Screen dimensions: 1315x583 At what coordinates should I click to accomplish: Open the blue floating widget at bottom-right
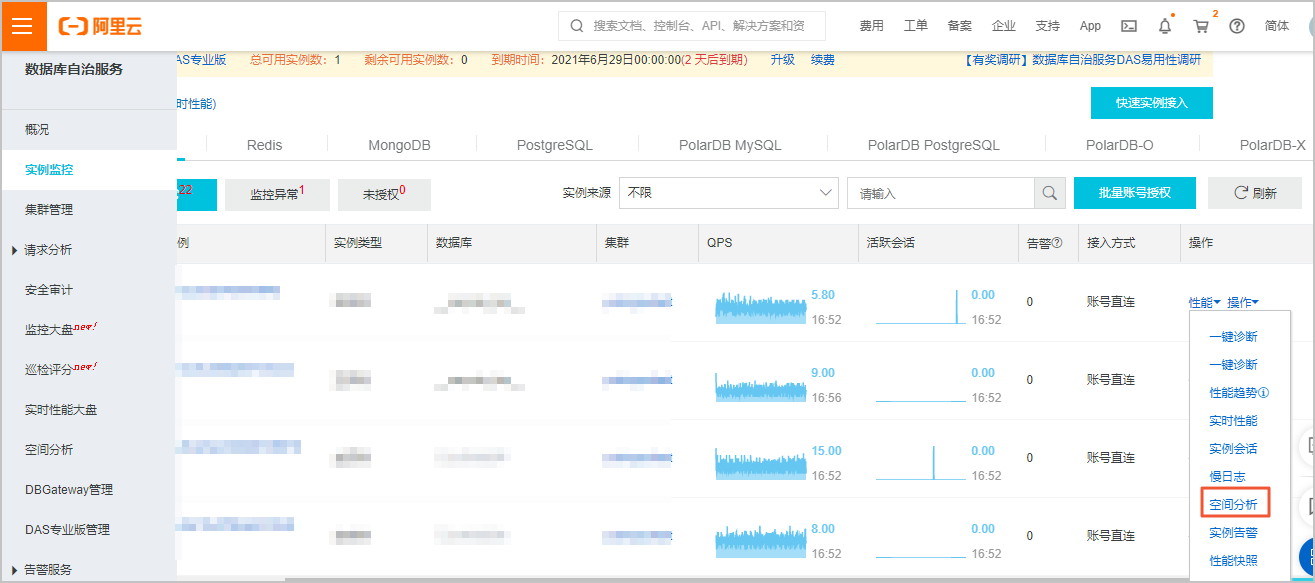point(1306,556)
